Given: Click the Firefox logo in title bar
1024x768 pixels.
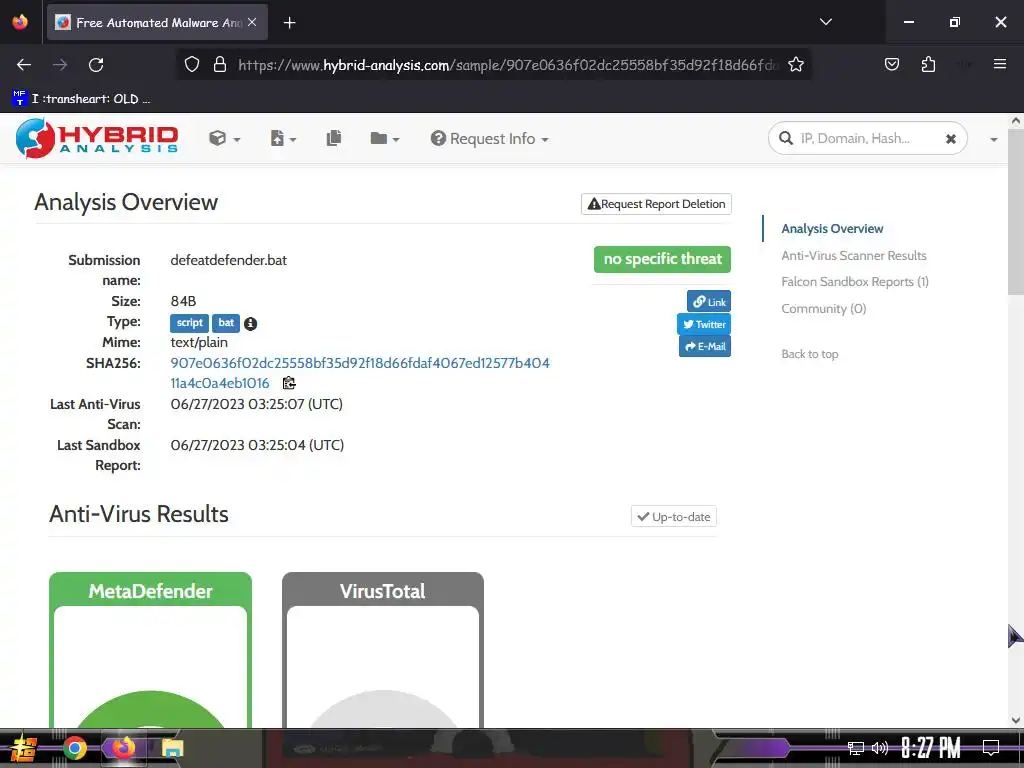Looking at the screenshot, I should [x=20, y=22].
